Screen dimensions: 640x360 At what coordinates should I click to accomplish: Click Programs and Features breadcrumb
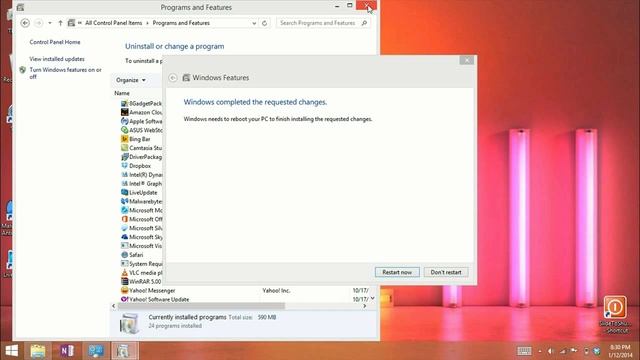pyautogui.click(x=181, y=23)
